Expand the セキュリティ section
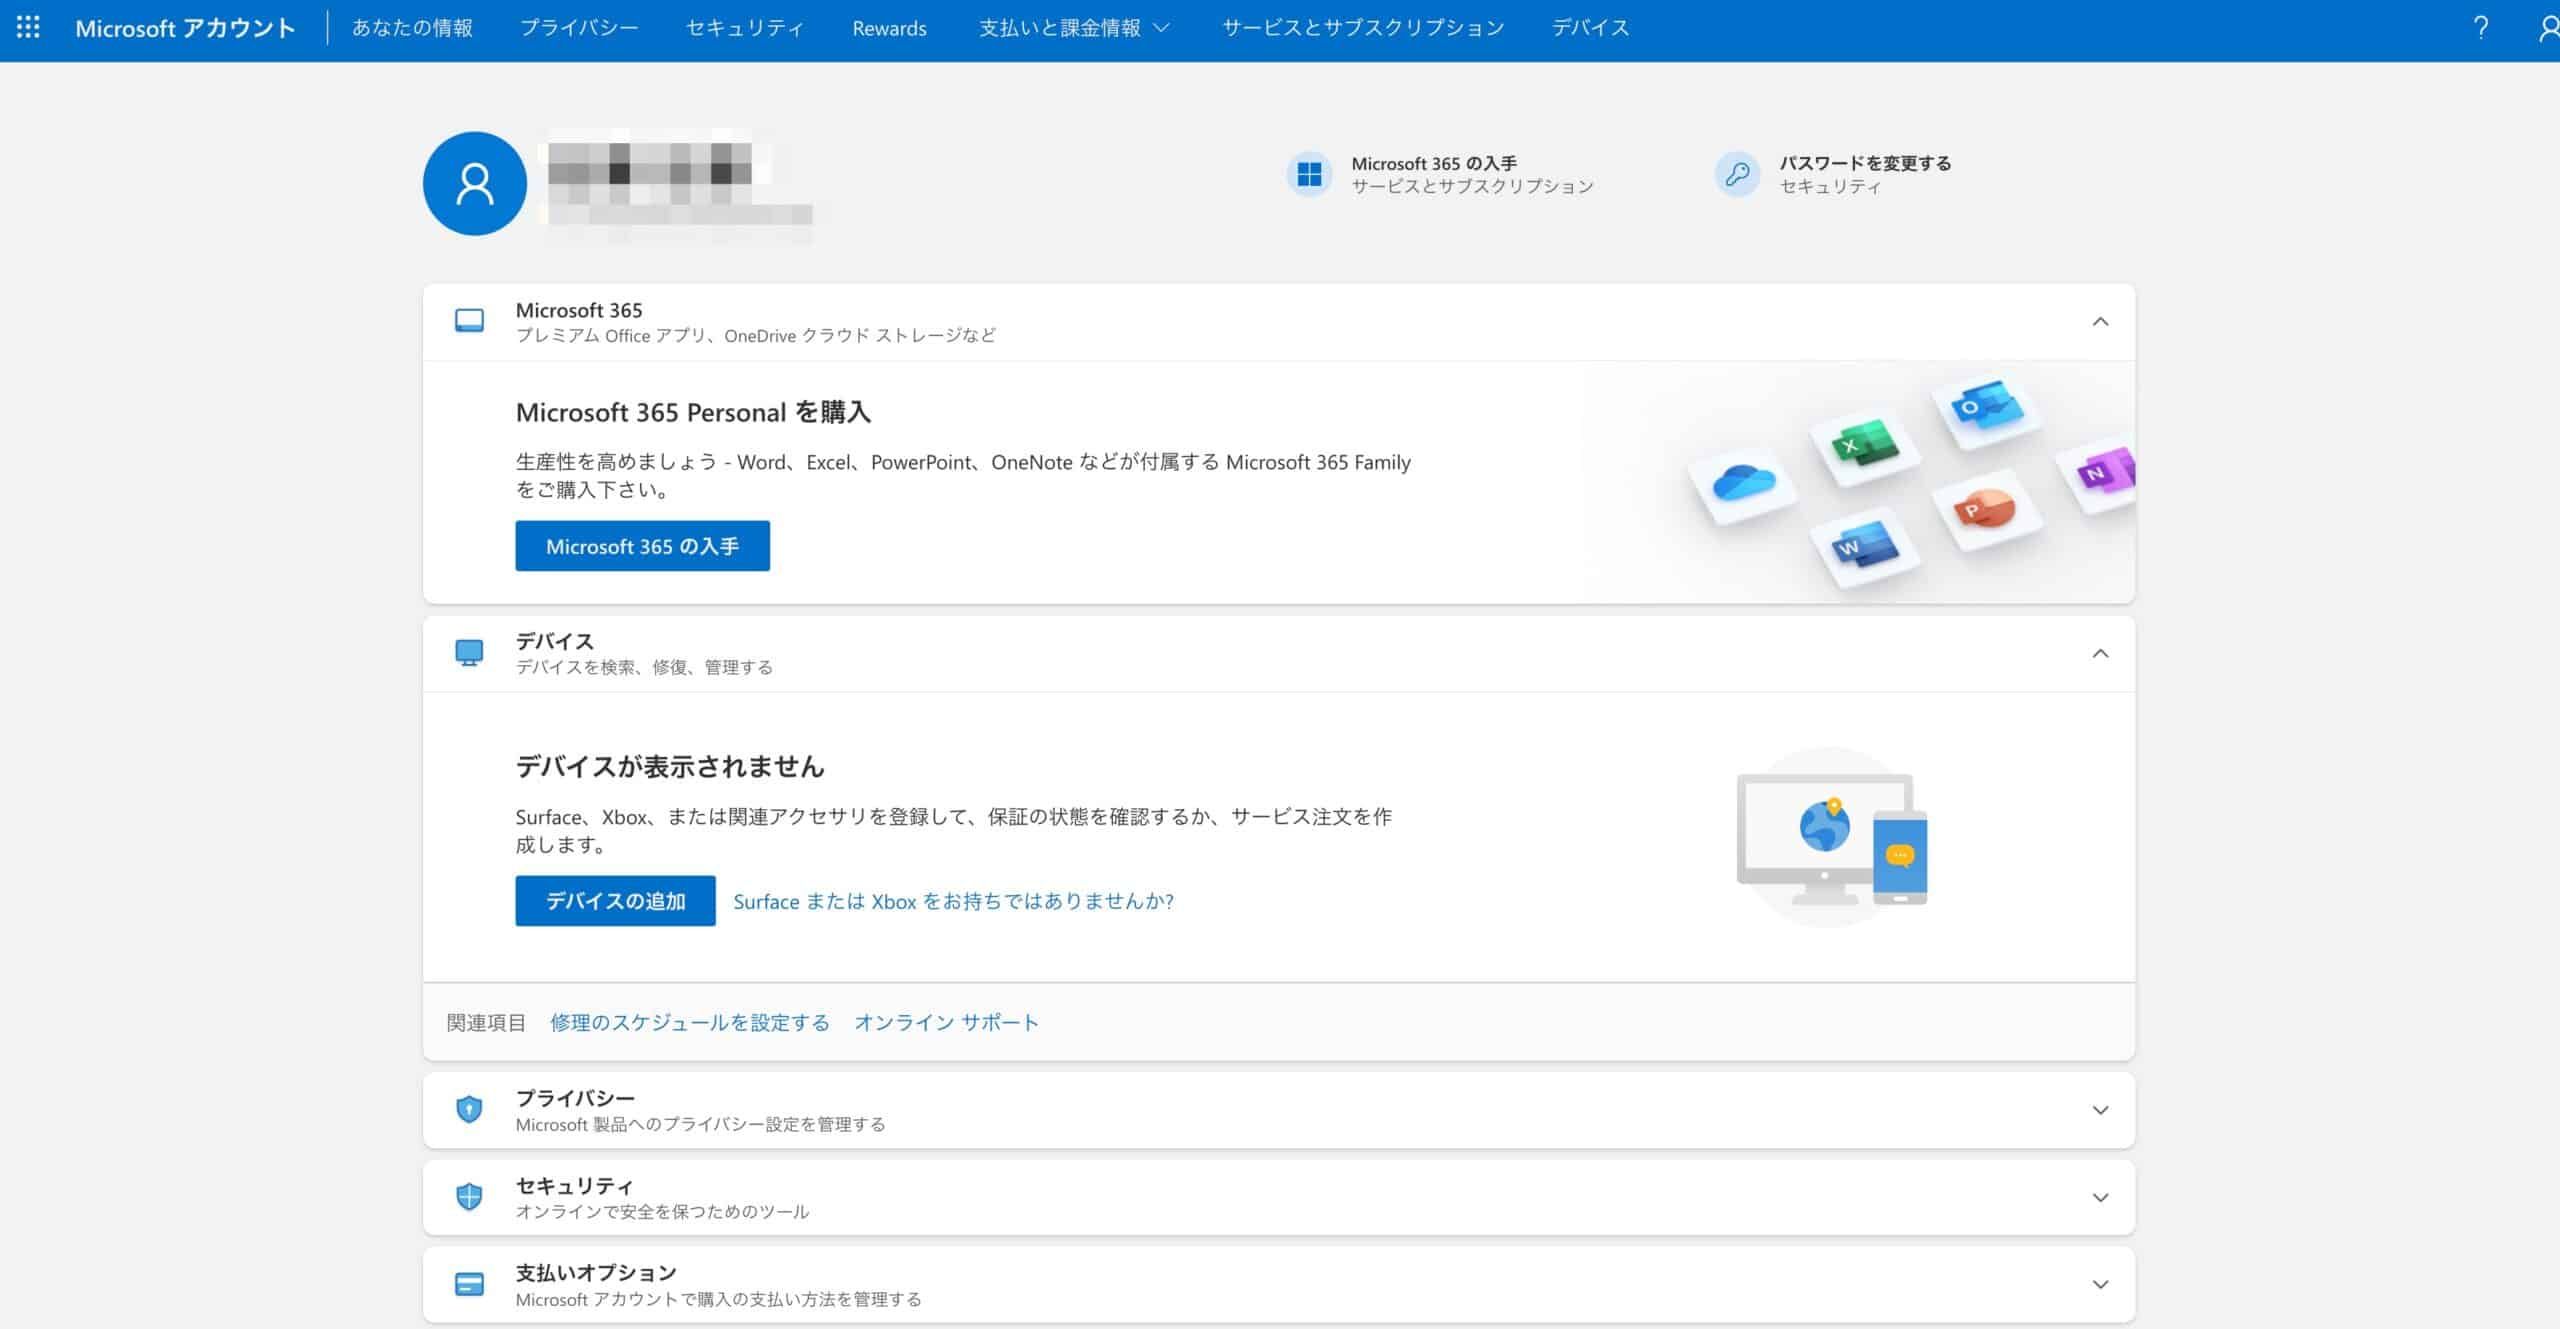Screen dimensions: 2560x1329 (x=2100, y=1196)
